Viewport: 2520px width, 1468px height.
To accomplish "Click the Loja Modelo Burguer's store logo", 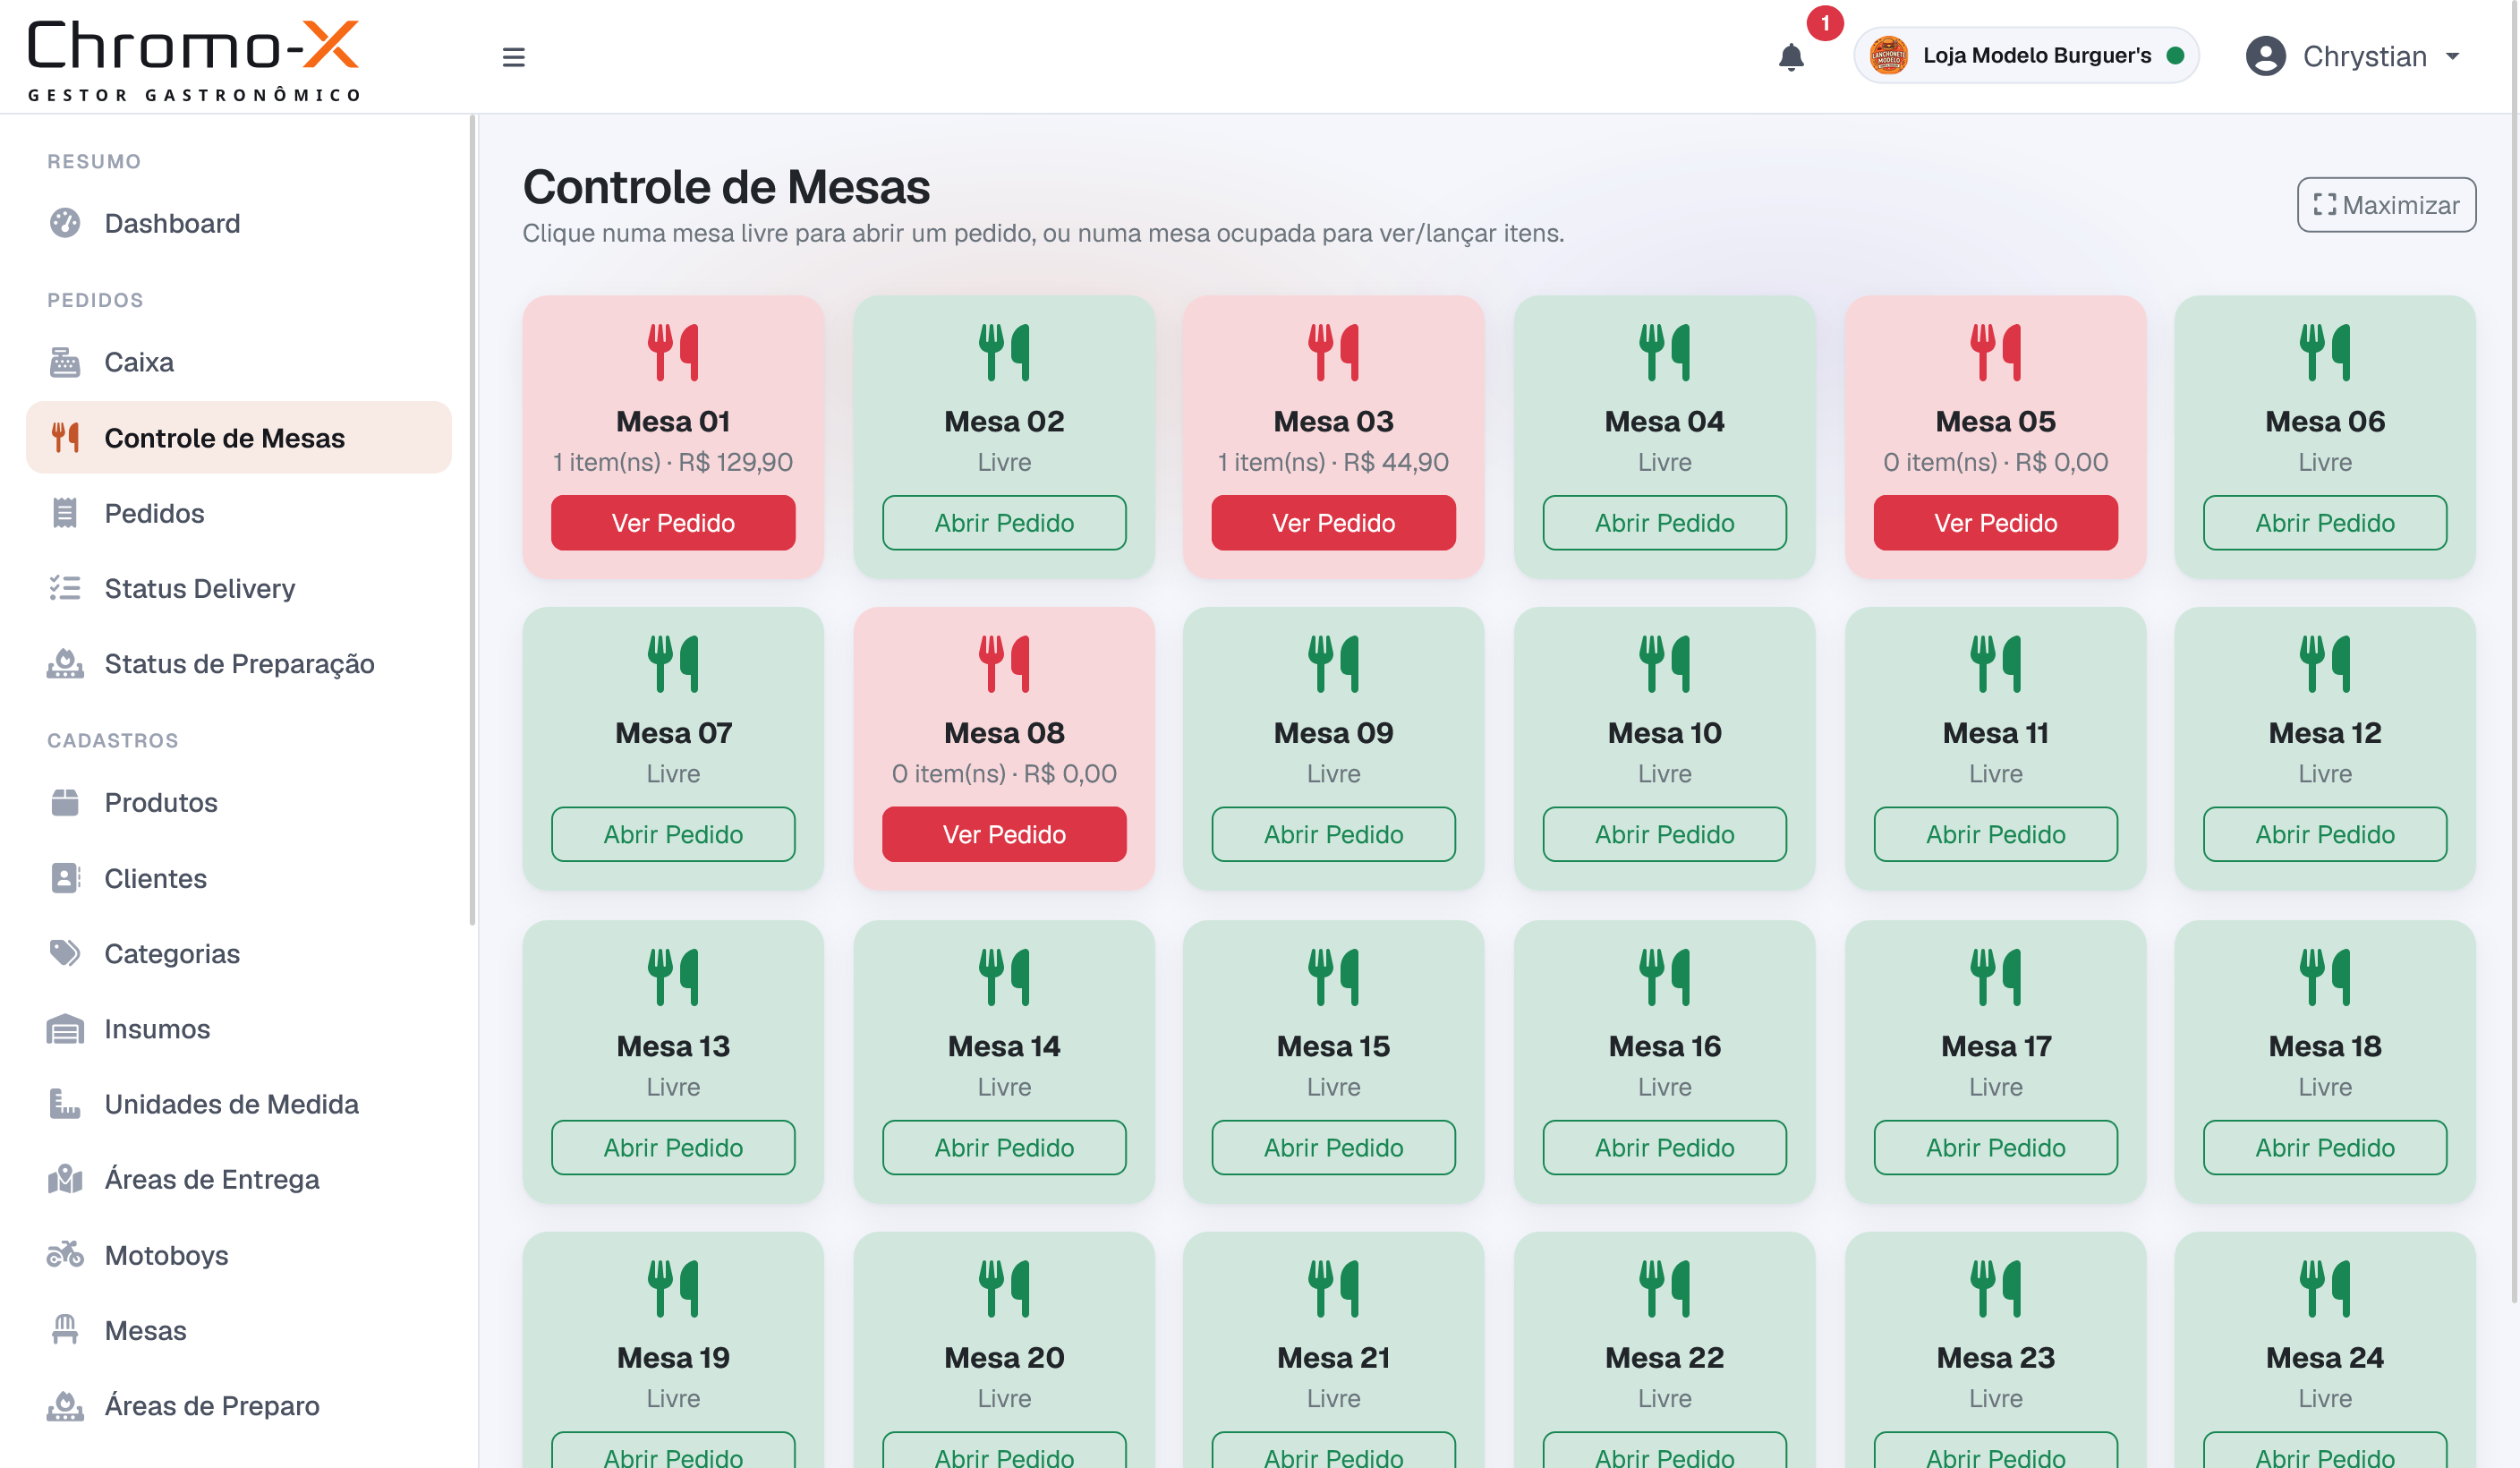I will pos(1888,55).
